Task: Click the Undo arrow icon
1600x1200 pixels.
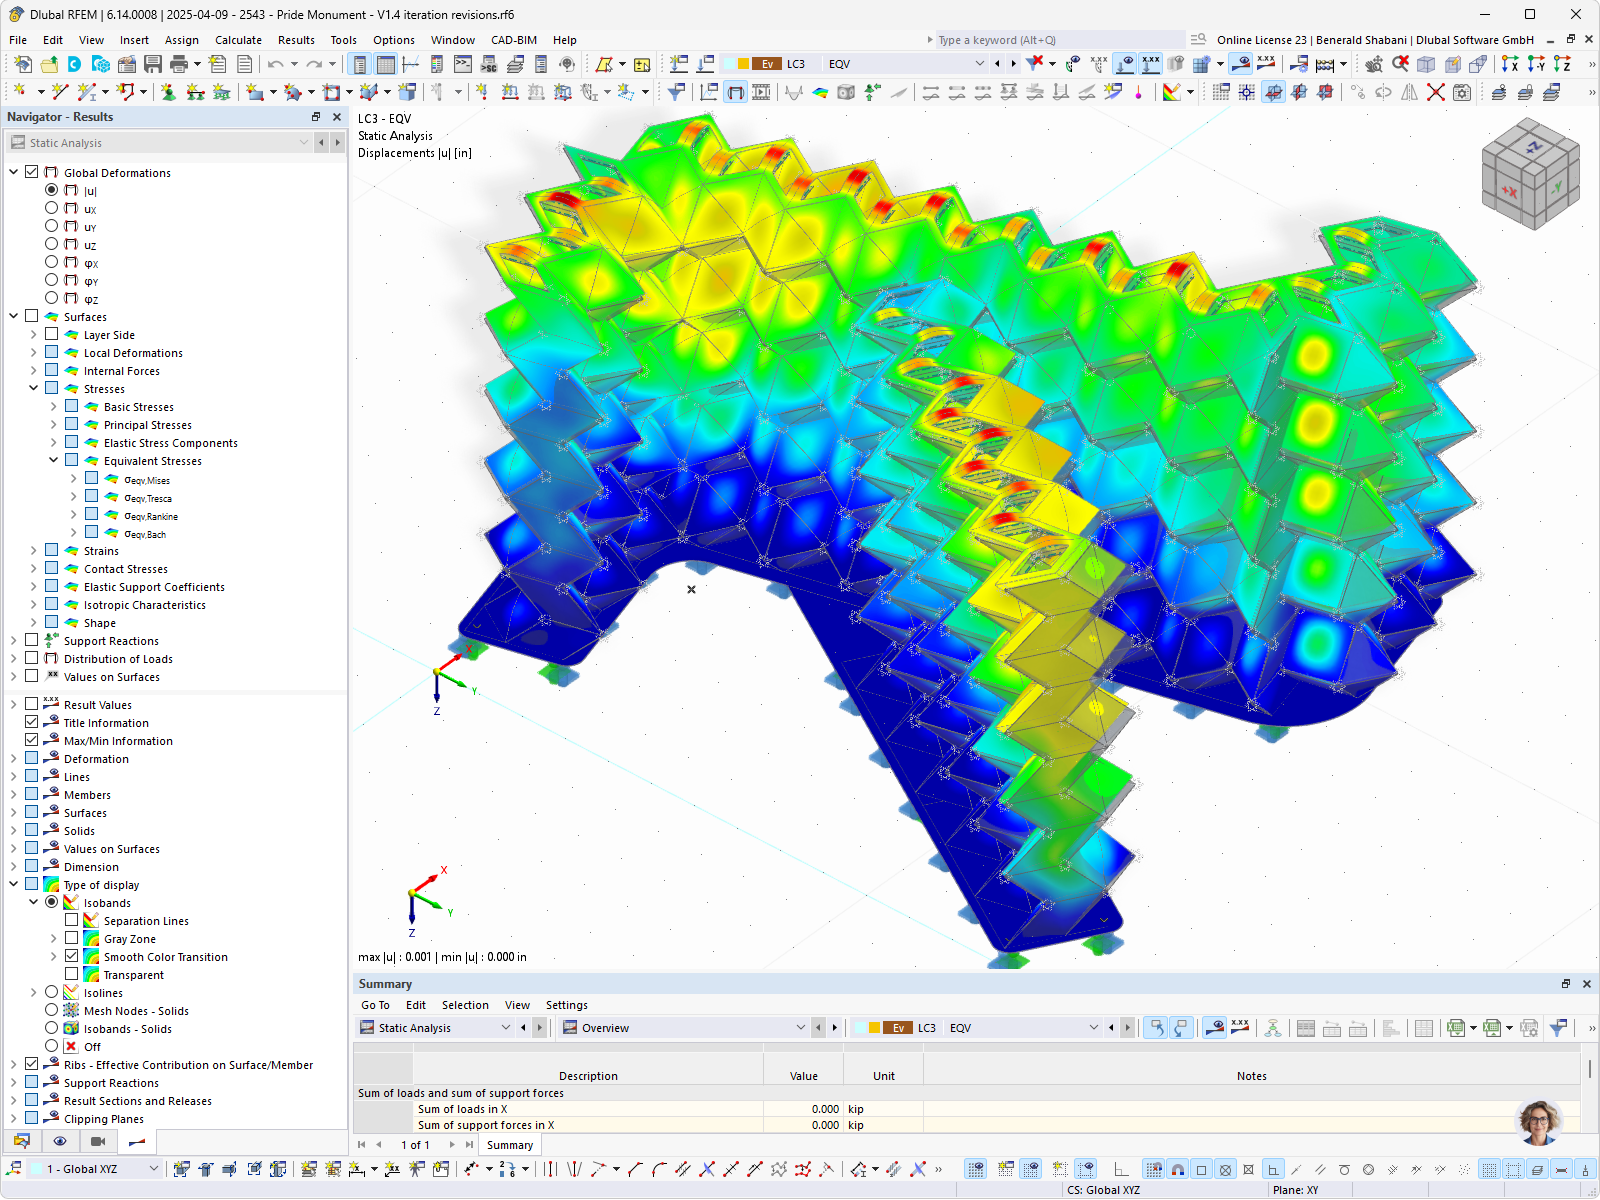Action: (275, 64)
